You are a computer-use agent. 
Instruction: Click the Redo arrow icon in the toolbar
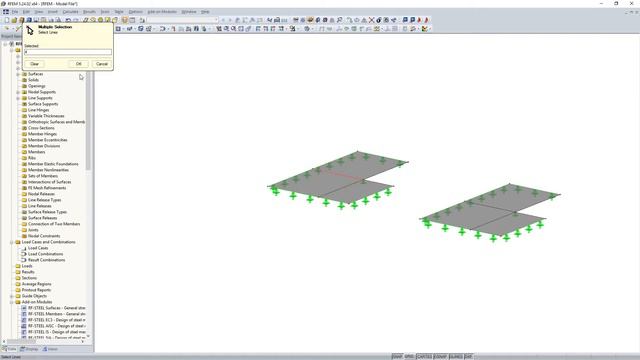(76, 20)
